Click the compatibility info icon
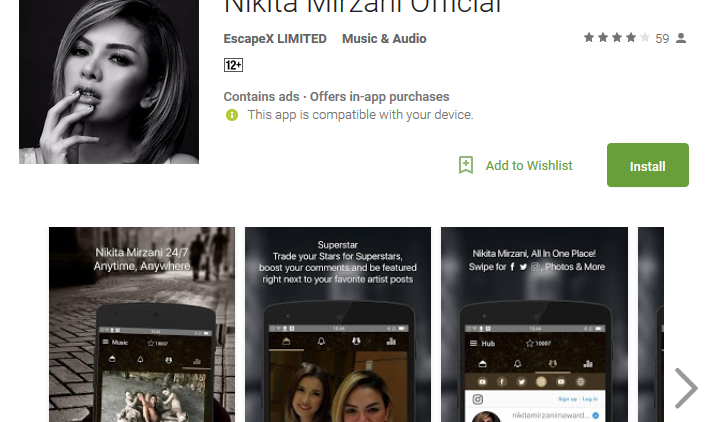Image resolution: width=708 pixels, height=422 pixels. [232, 115]
